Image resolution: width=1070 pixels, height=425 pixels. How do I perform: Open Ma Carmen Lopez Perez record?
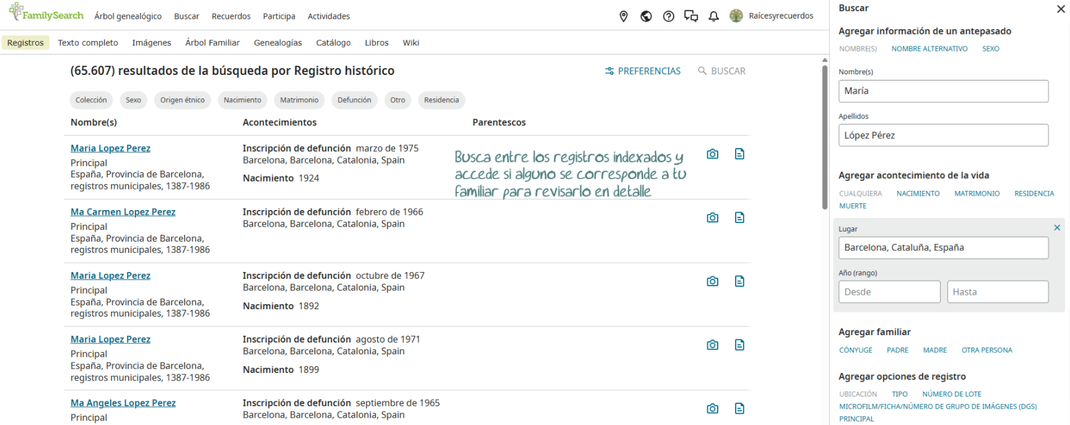[x=123, y=212]
